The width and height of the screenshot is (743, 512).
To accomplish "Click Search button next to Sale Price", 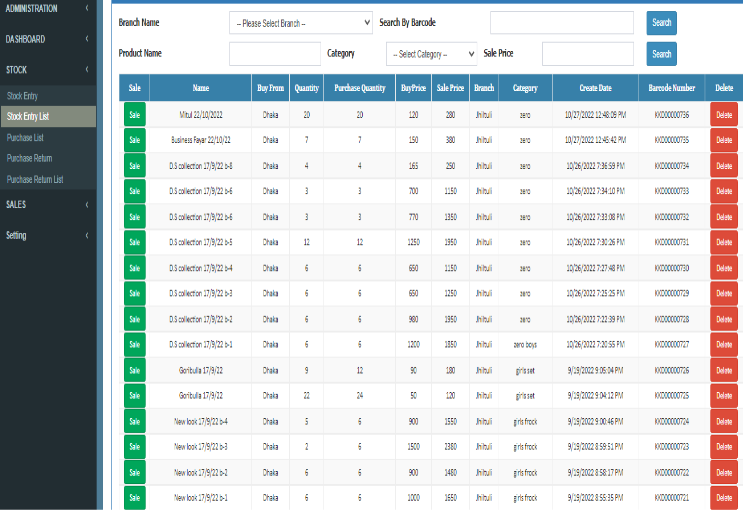I will point(661,54).
